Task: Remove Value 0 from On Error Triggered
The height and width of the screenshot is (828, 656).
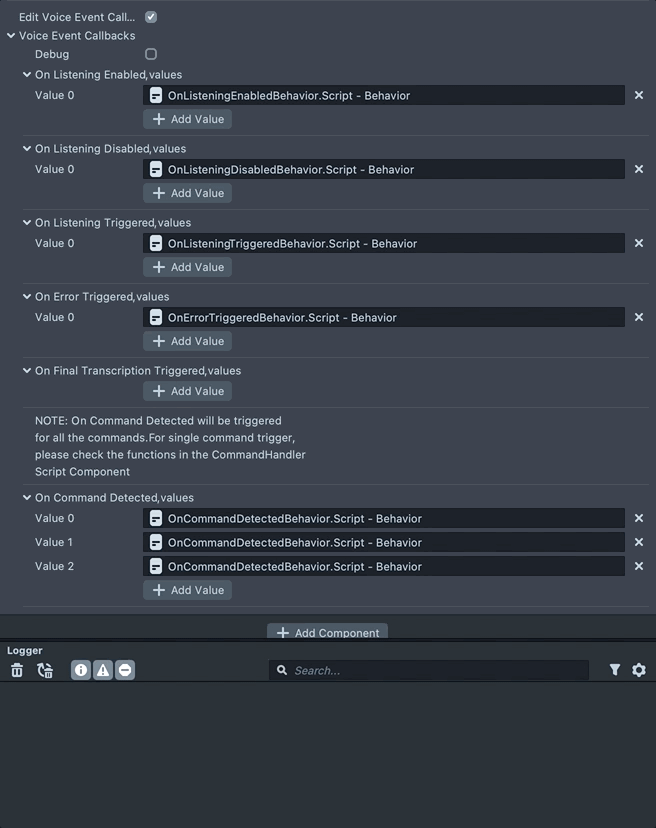Action: pos(639,318)
